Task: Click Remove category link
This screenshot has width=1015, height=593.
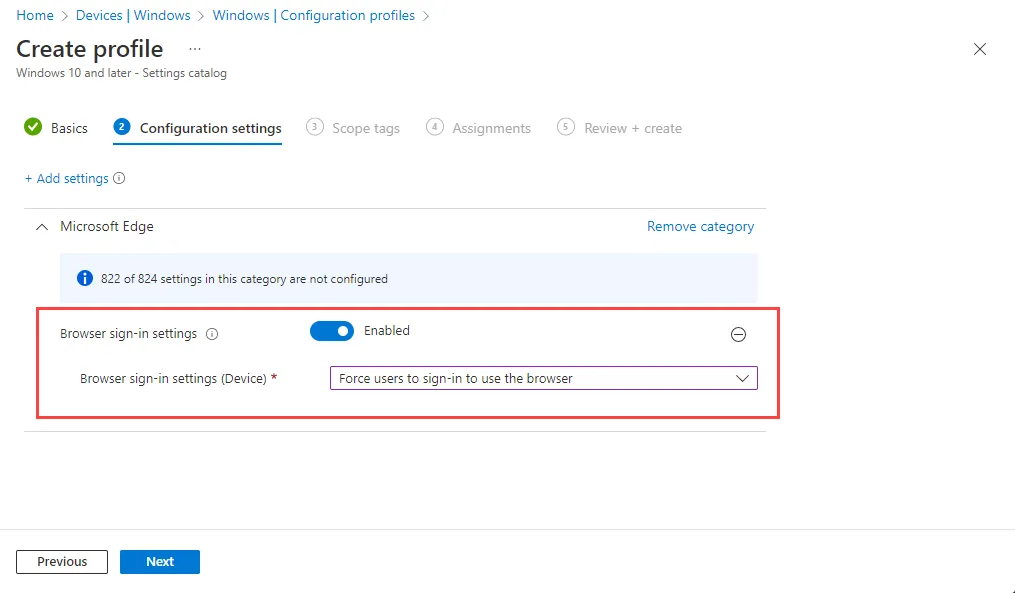Action: (x=700, y=227)
